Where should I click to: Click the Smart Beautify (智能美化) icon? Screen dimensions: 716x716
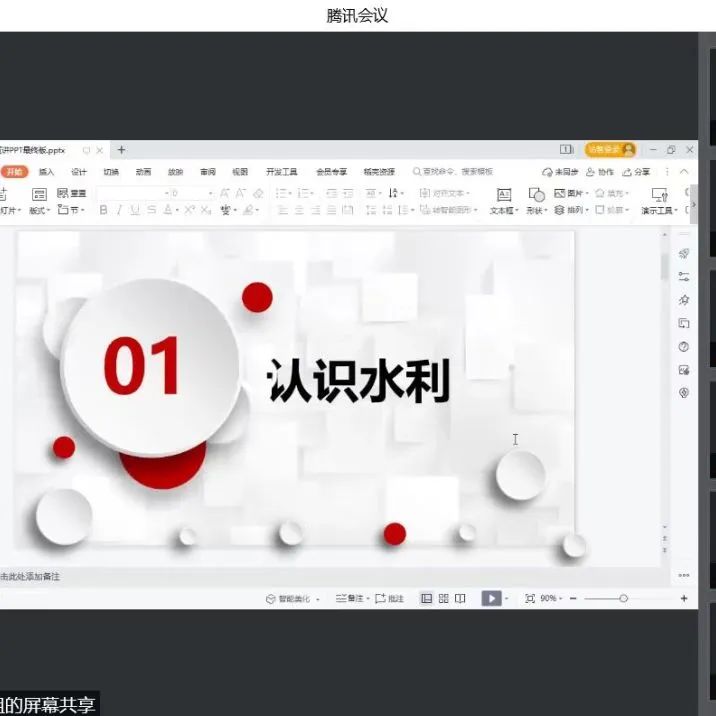pos(292,598)
